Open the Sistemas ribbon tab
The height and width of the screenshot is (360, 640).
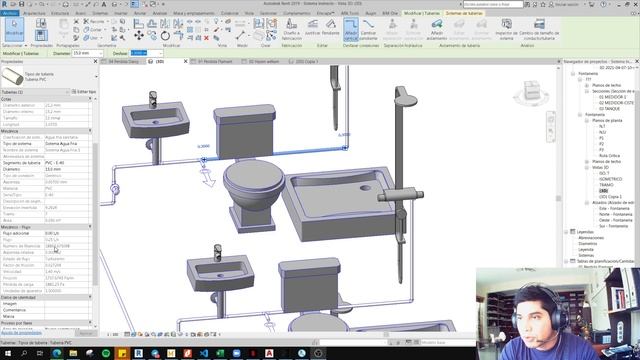point(100,13)
